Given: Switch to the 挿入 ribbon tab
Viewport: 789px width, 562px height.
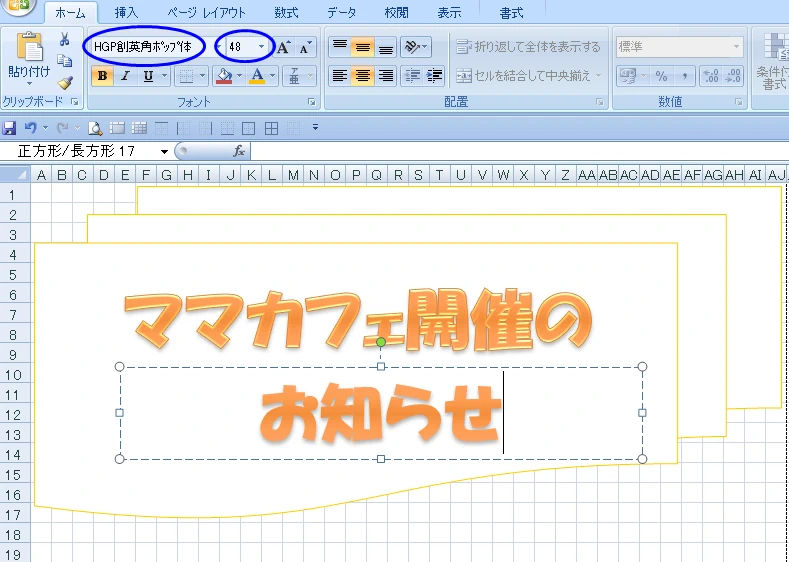Looking at the screenshot, I should [126, 13].
